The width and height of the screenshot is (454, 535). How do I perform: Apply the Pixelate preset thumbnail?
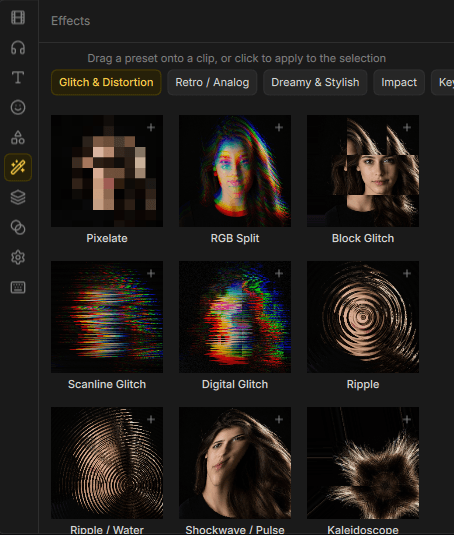tap(107, 171)
